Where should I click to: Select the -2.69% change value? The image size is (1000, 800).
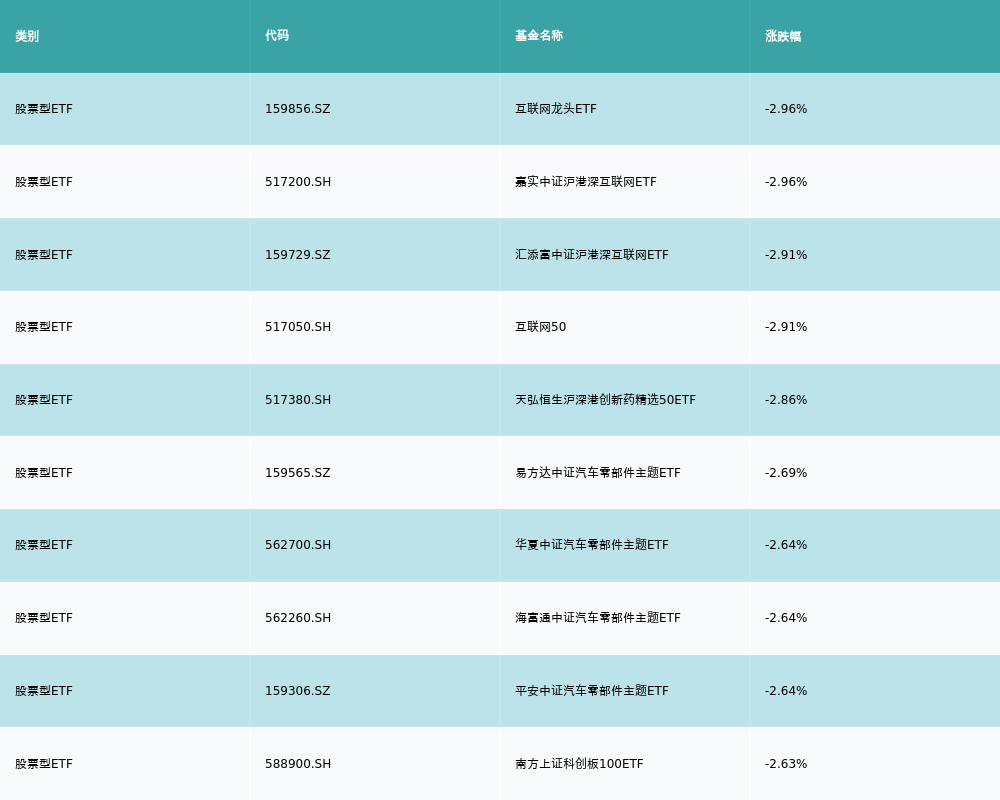786,473
